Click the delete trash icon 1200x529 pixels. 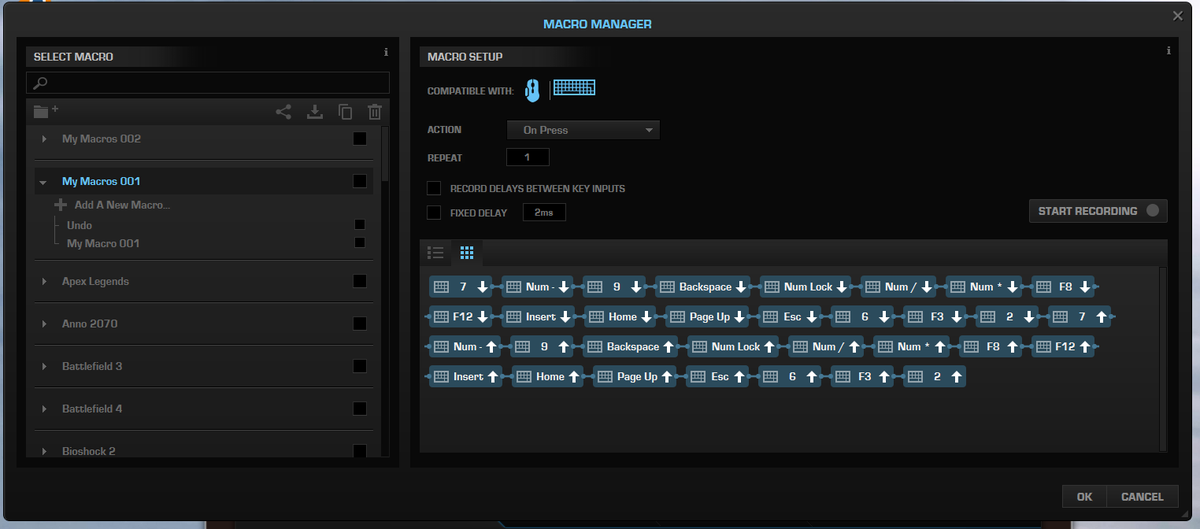tap(375, 112)
